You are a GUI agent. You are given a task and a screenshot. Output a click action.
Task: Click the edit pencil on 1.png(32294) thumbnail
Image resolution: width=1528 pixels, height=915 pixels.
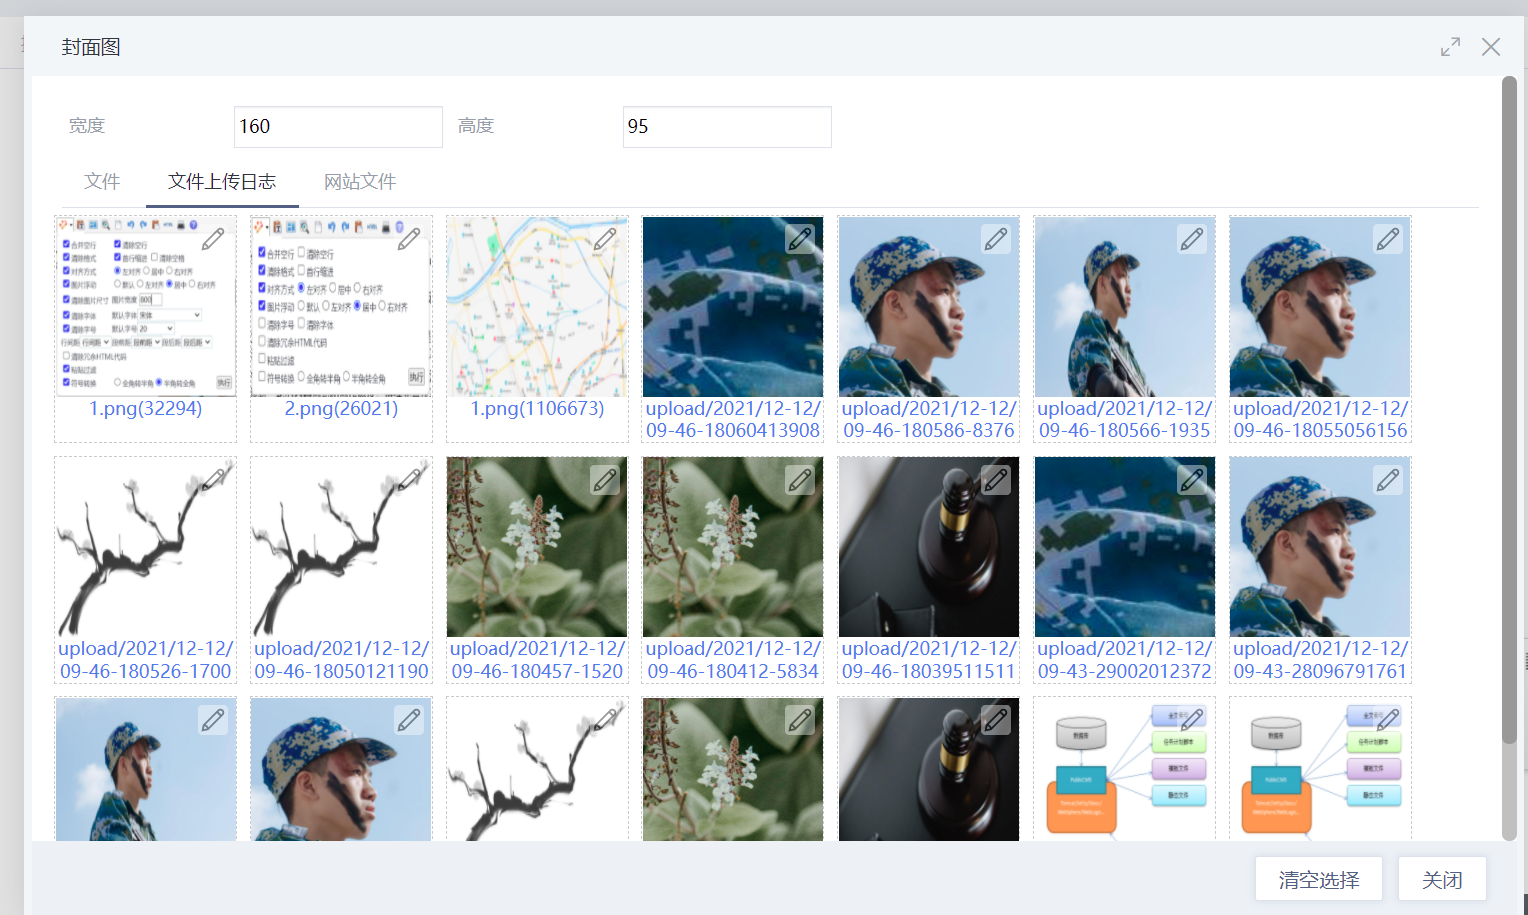213,240
